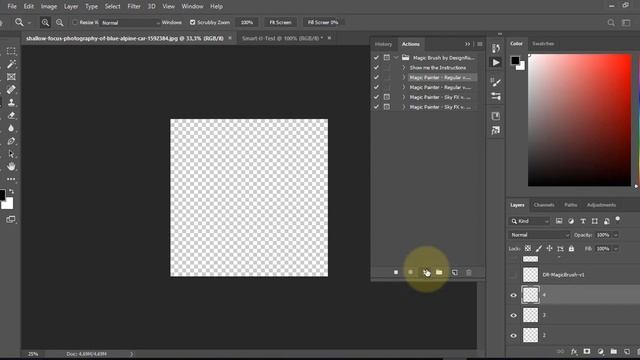Toggle Resize Windows checkbox in options bar
This screenshot has width=640, height=360.
pos(75,22)
